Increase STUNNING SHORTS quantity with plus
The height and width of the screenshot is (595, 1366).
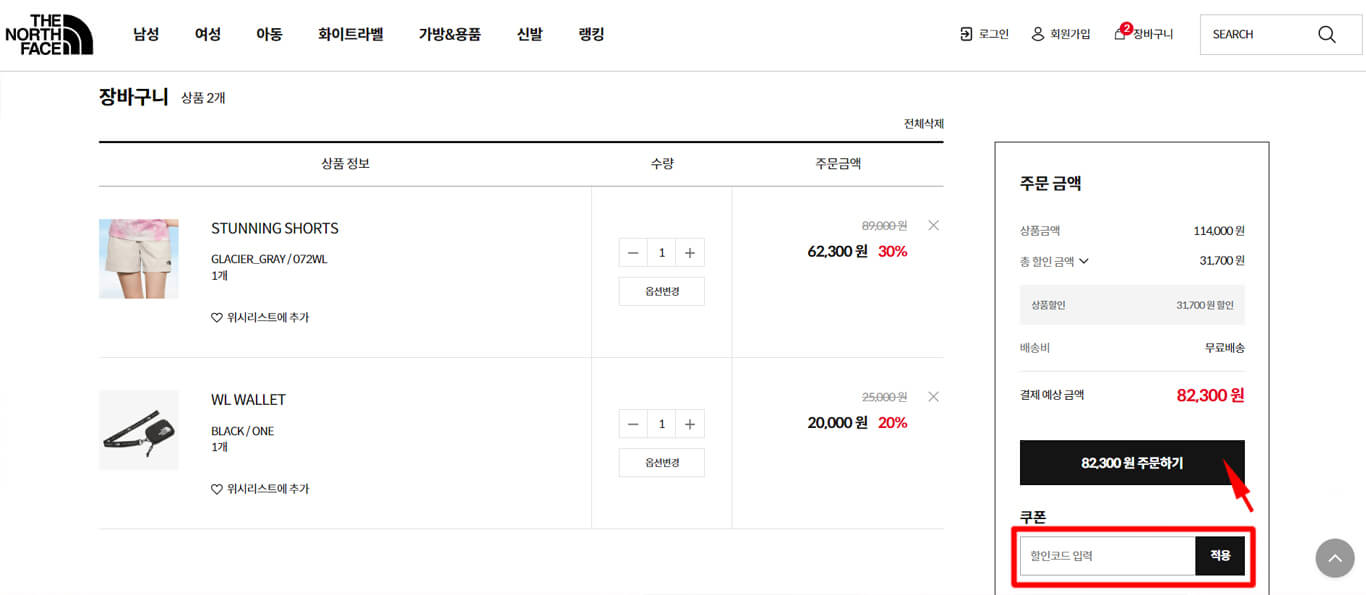[x=690, y=253]
